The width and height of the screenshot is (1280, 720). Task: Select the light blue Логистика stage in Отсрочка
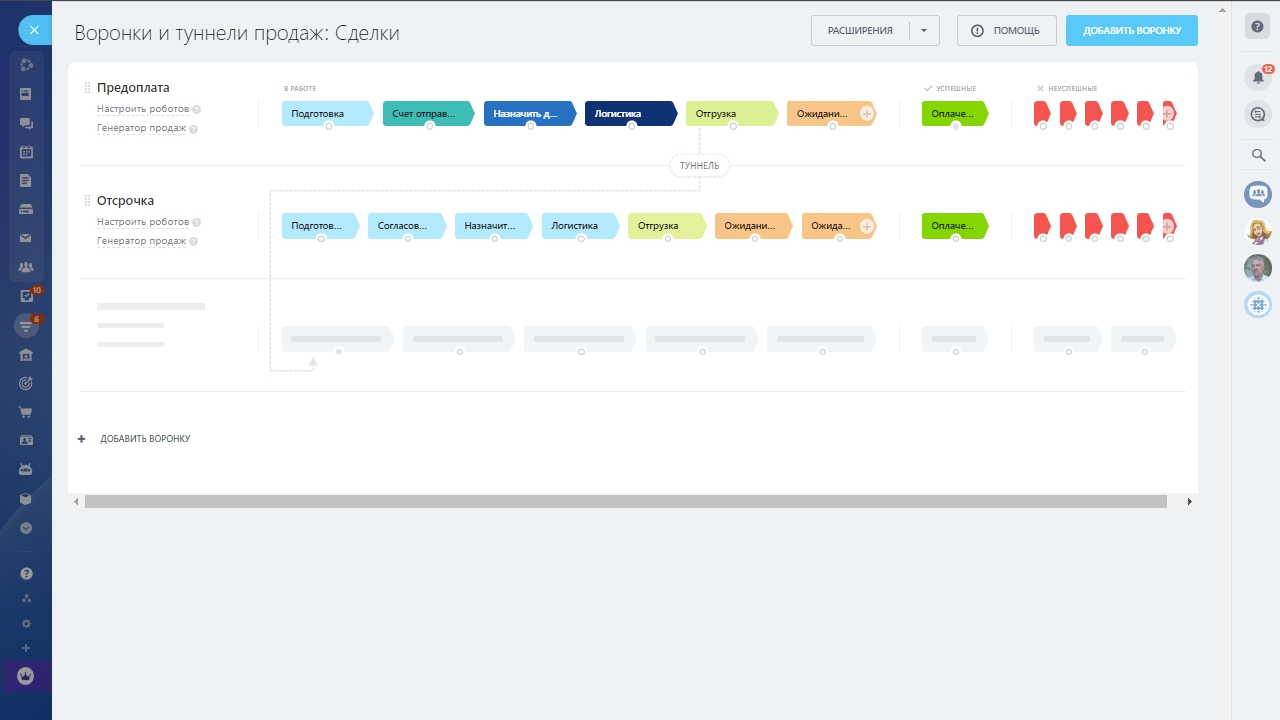(x=580, y=226)
